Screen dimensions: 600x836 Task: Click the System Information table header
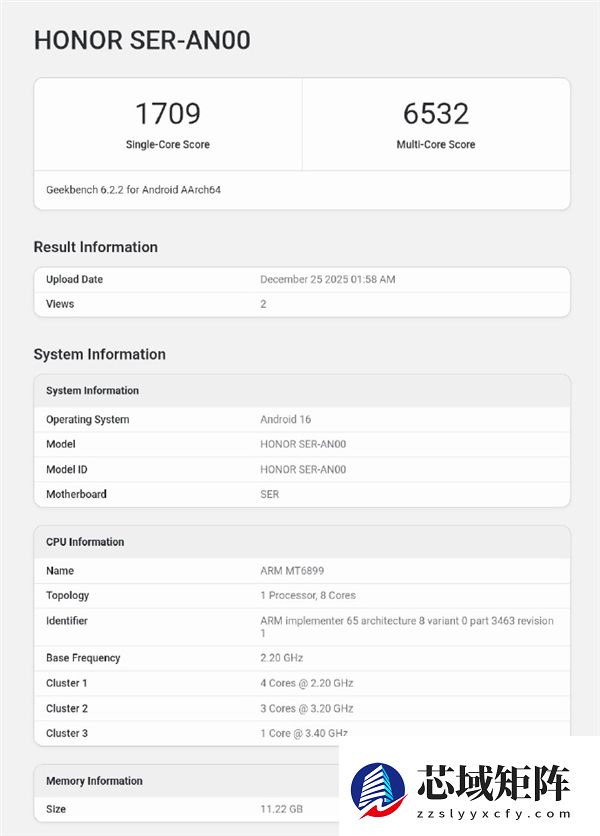click(92, 390)
